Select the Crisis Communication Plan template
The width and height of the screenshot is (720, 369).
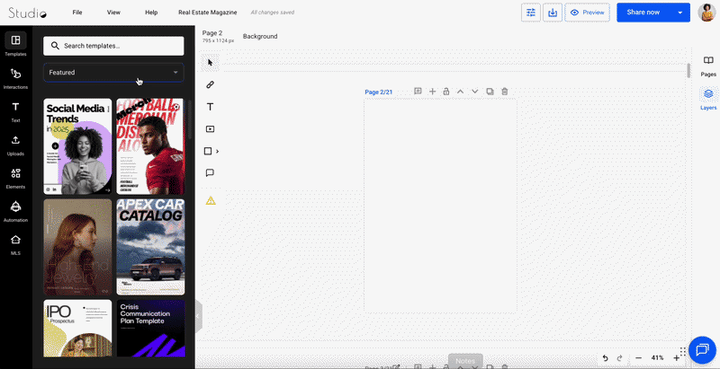click(151, 328)
